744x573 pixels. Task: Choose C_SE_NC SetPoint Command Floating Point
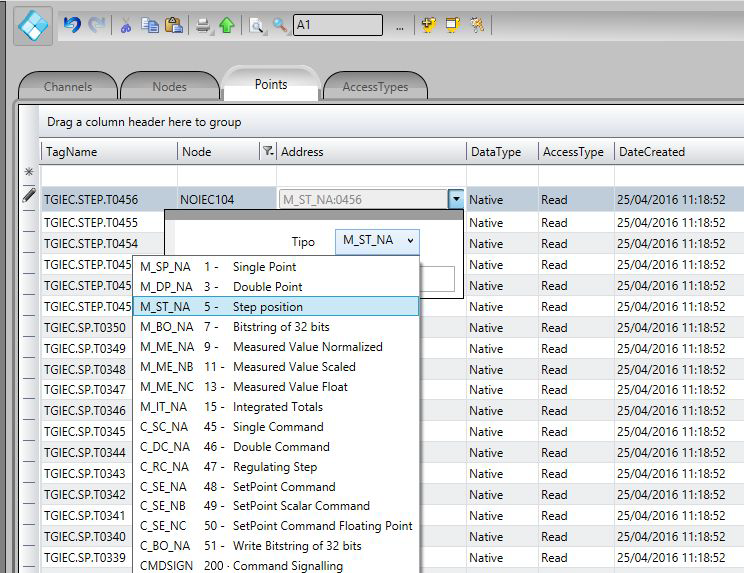[x=276, y=526]
